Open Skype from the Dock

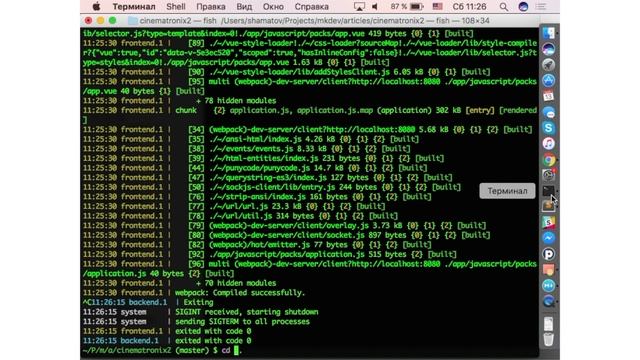tap(549, 128)
